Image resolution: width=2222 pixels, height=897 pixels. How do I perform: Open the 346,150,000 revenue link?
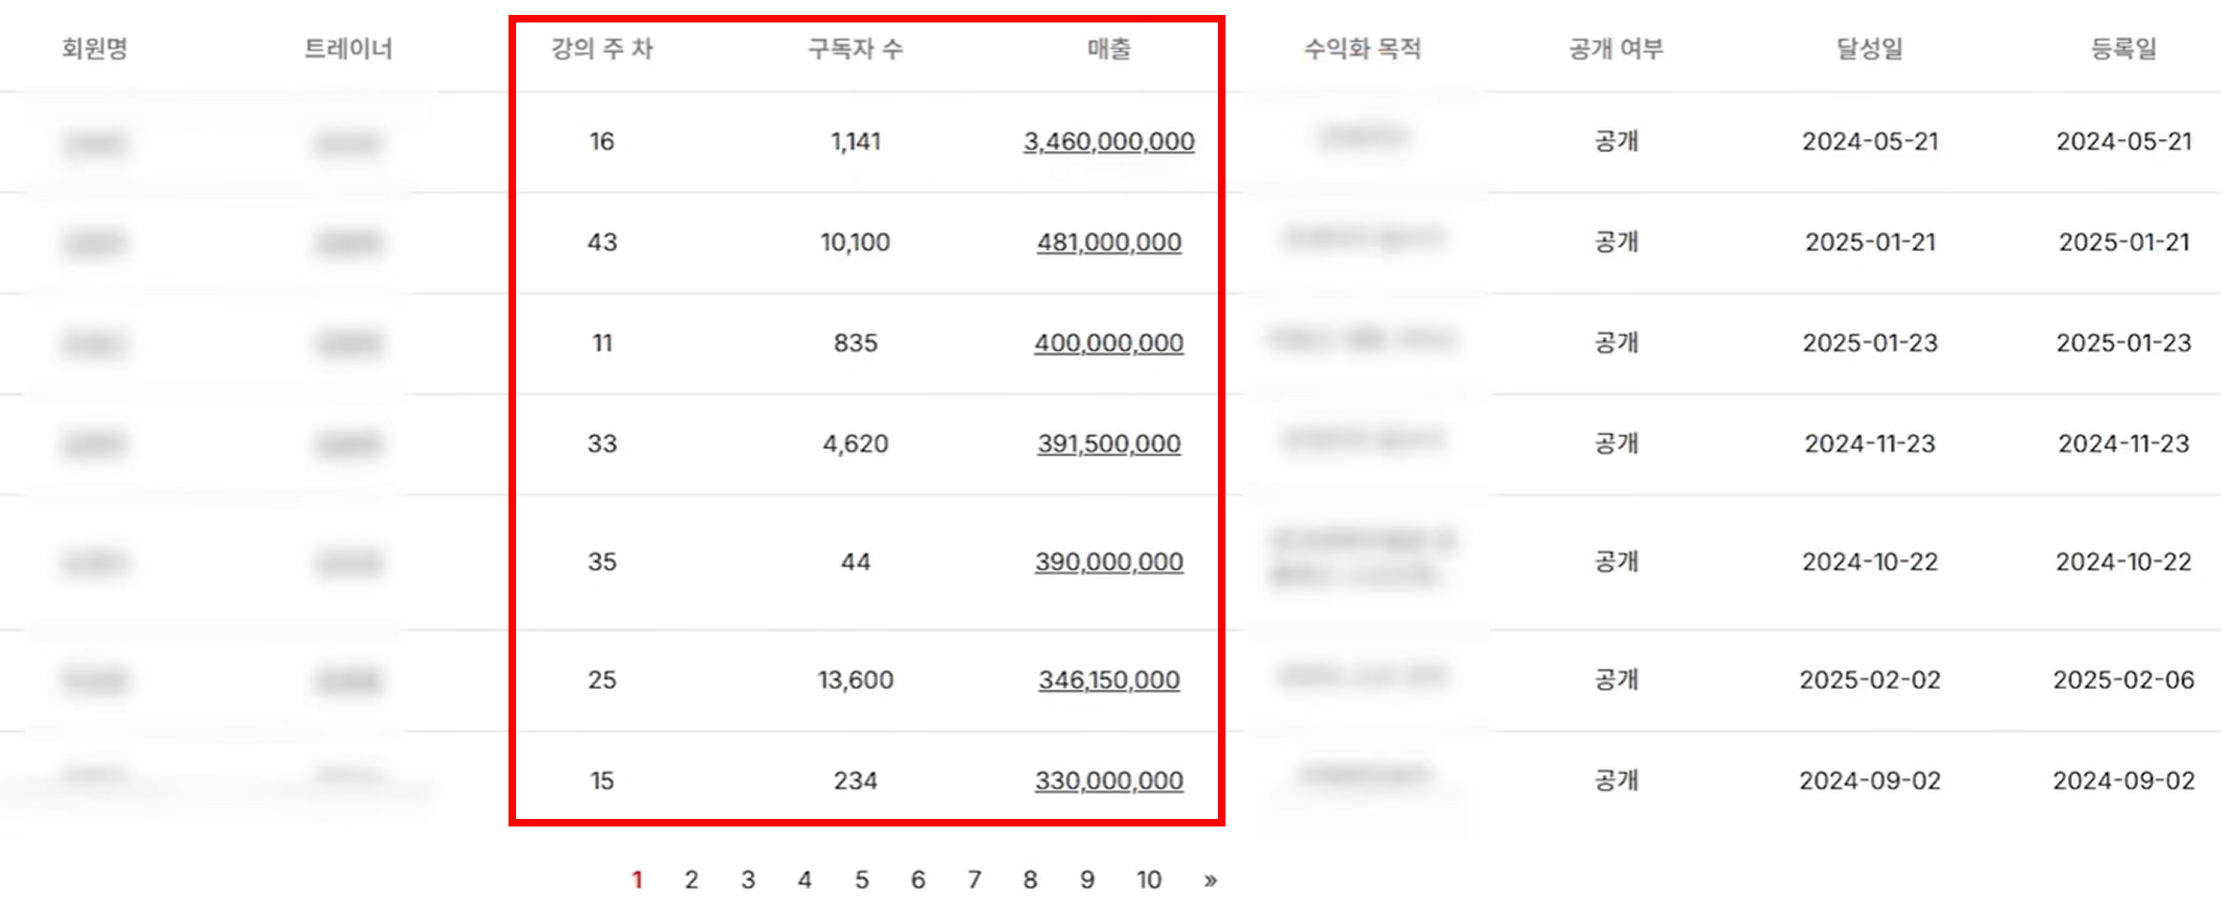click(1108, 680)
